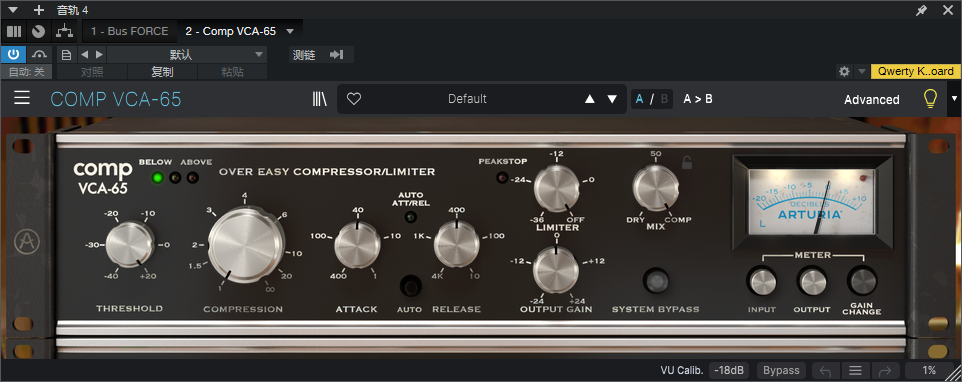Copy settings with A > B button
The width and height of the screenshot is (962, 382).
[x=698, y=99]
